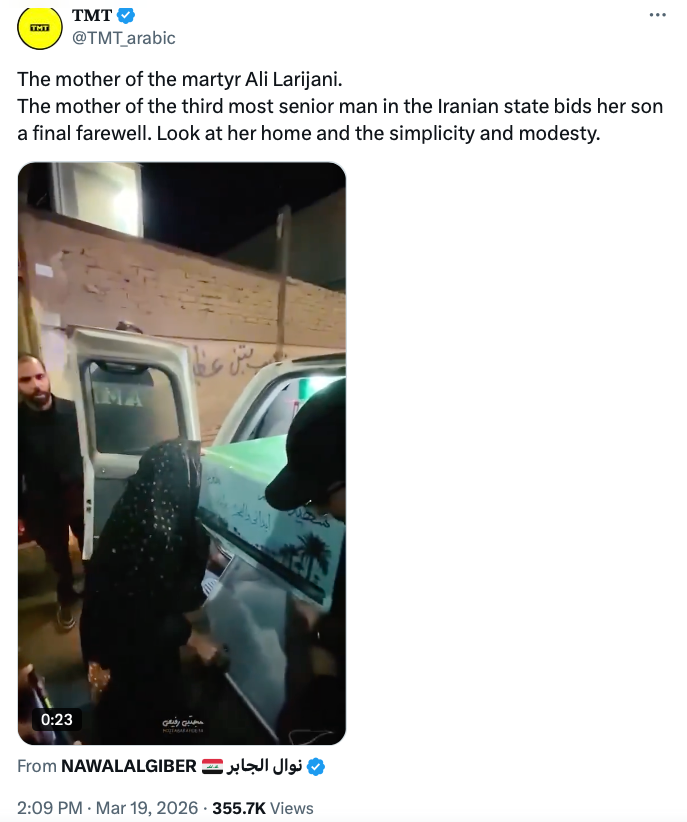Open the NAWALALGIBER source account
Image resolution: width=687 pixels, height=822 pixels.
[x=128, y=766]
